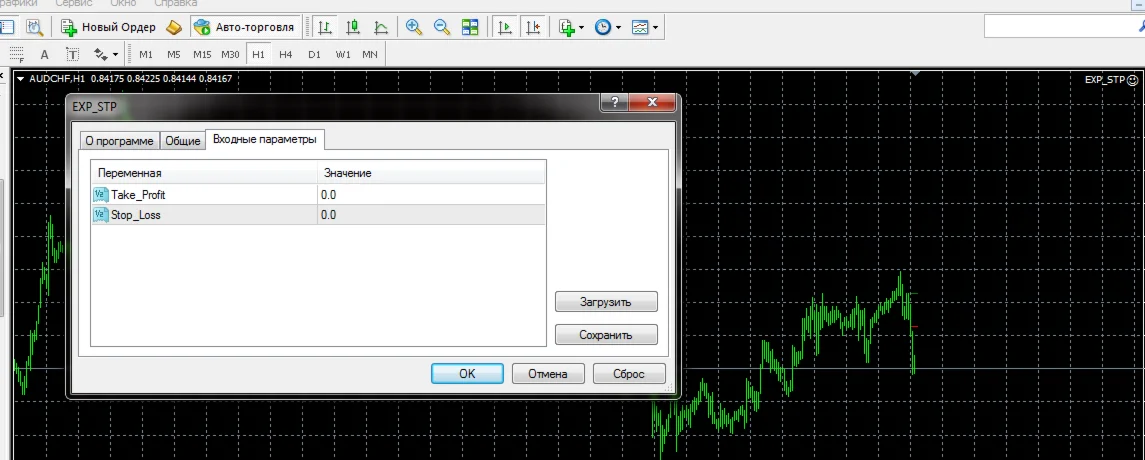1145x460 pixels.
Task: Click the Переменная column header
Action: (x=204, y=173)
